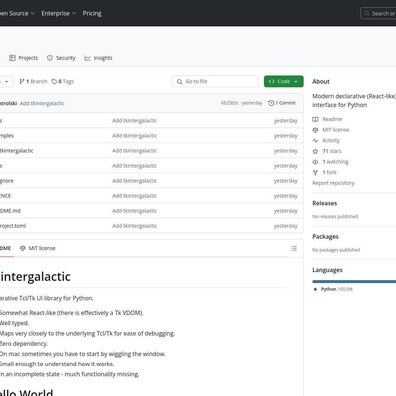Open the README outline list icon
Image resolution: width=396 pixels, height=396 pixels.
click(x=294, y=248)
